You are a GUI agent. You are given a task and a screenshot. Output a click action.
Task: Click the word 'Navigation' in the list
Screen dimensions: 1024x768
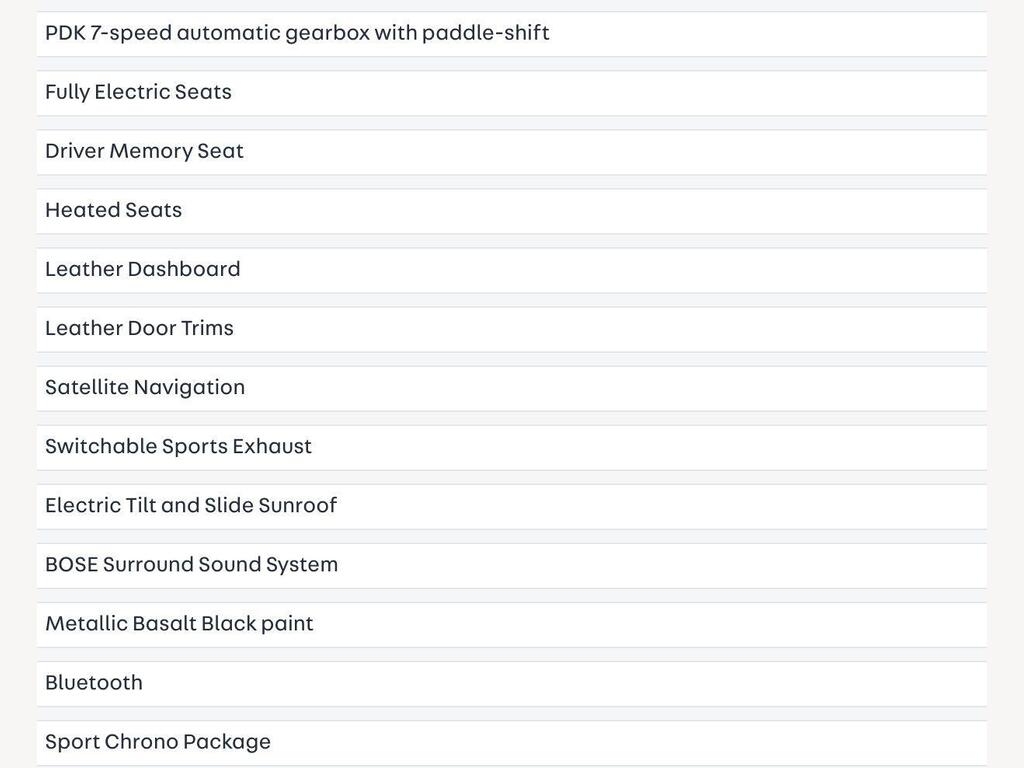click(189, 388)
